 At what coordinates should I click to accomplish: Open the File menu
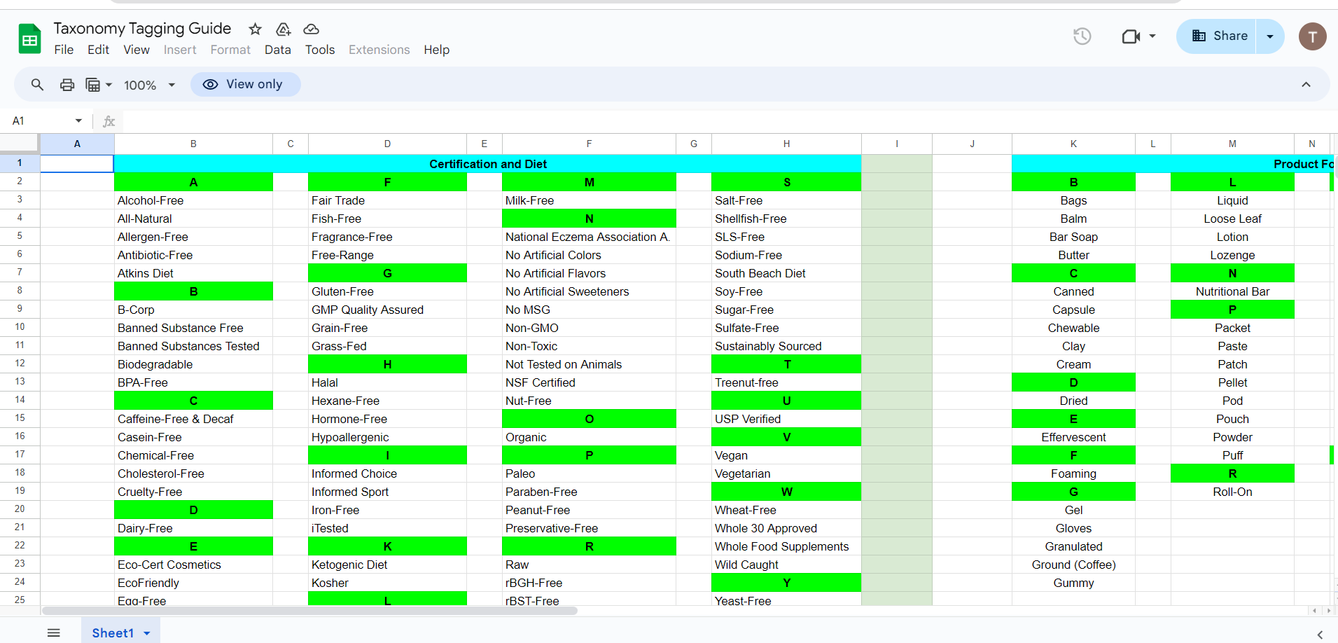[64, 50]
